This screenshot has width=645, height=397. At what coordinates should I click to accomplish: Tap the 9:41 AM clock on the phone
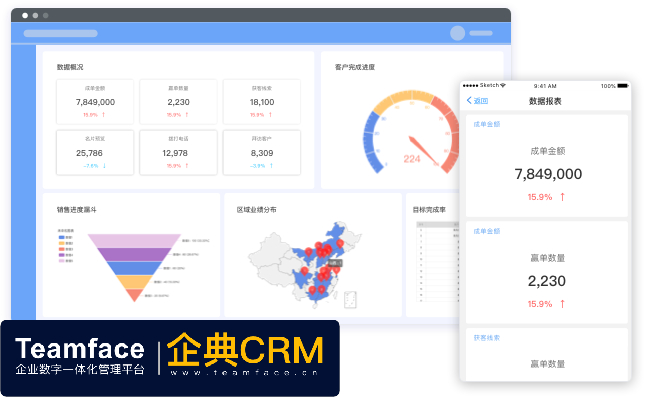click(545, 86)
